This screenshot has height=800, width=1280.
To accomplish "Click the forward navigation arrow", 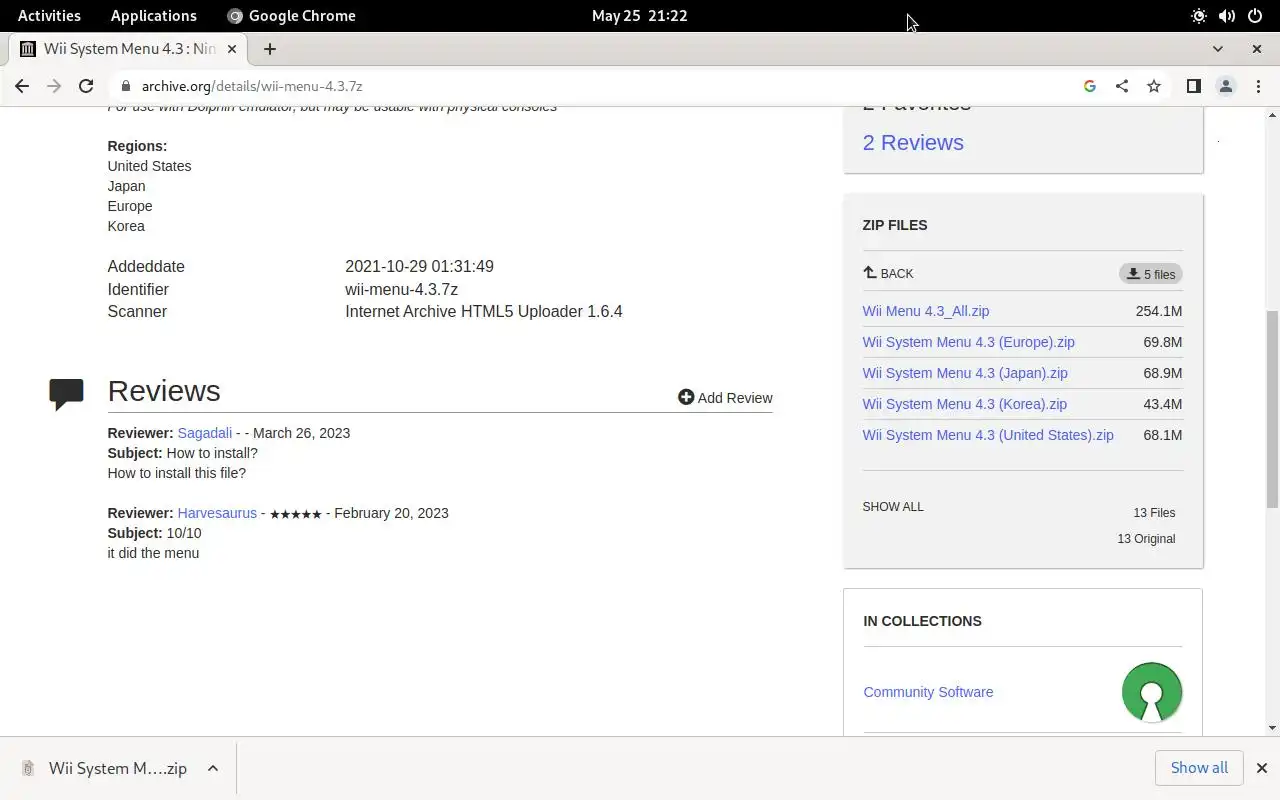I will 54,86.
